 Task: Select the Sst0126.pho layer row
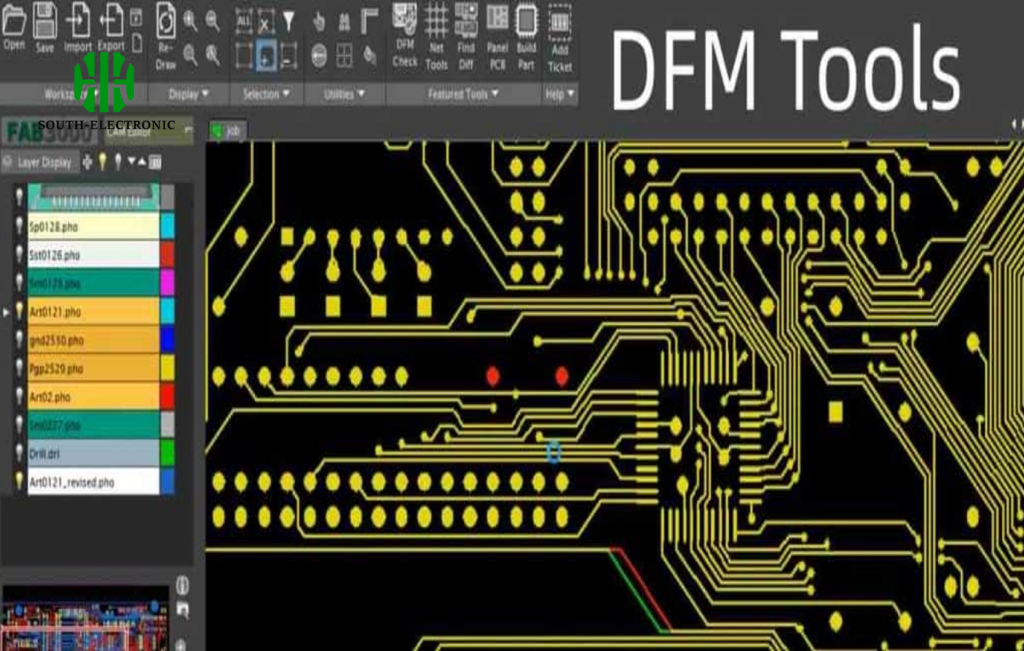coord(93,255)
